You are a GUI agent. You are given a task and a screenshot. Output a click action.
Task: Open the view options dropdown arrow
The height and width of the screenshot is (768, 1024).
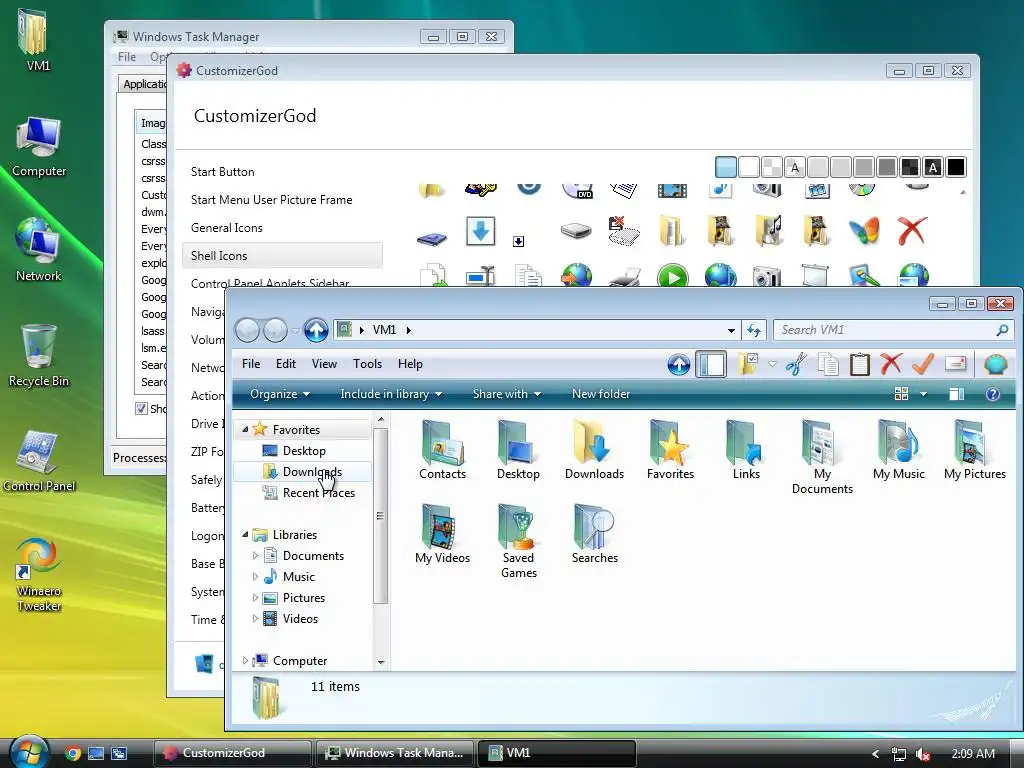[923, 394]
